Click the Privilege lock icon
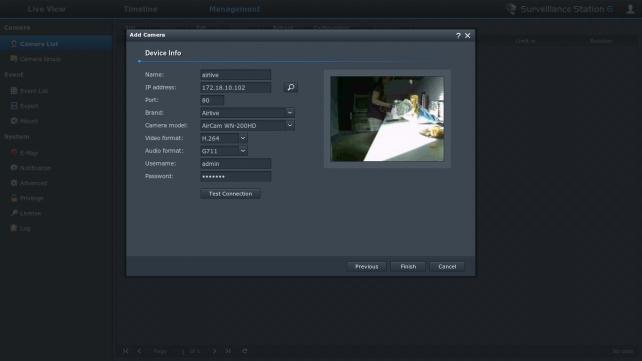642x361 pixels. [14, 198]
